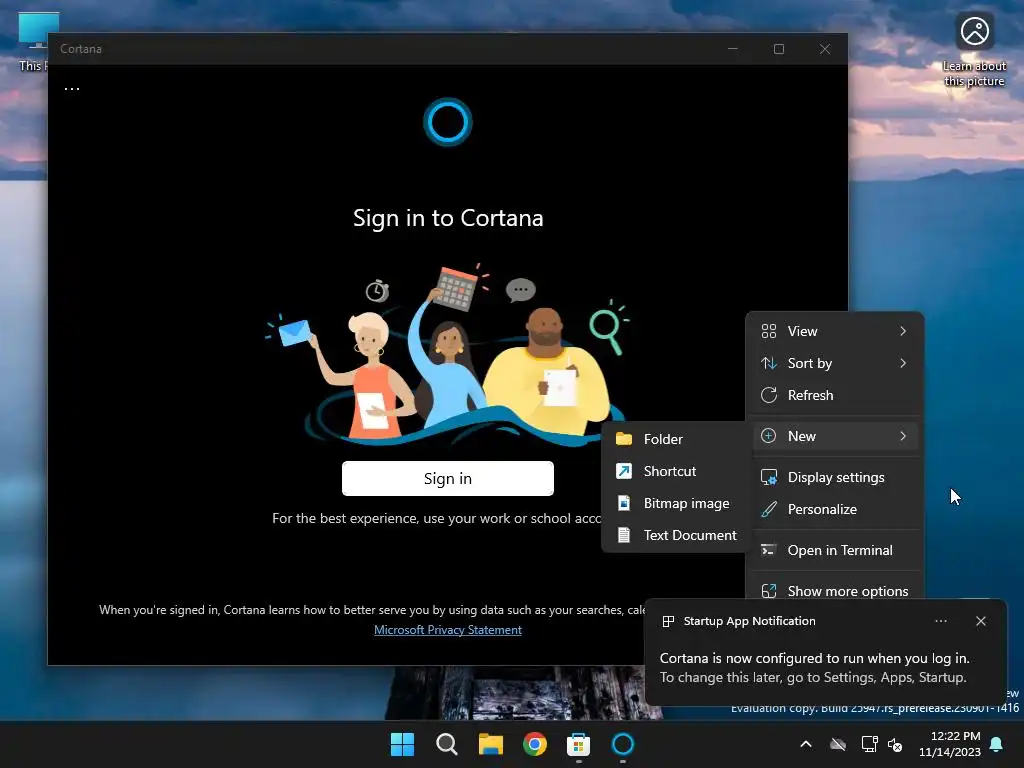Open File Explorer from taskbar

(x=490, y=744)
